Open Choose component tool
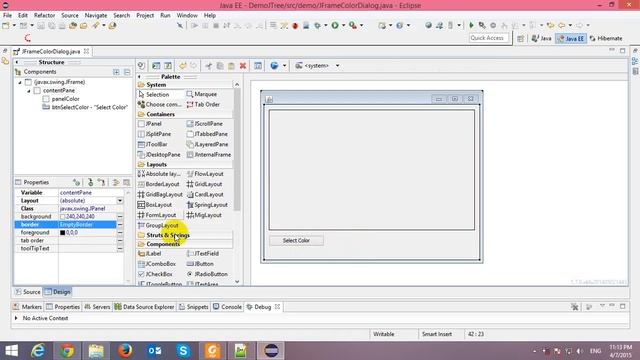 click(x=160, y=104)
